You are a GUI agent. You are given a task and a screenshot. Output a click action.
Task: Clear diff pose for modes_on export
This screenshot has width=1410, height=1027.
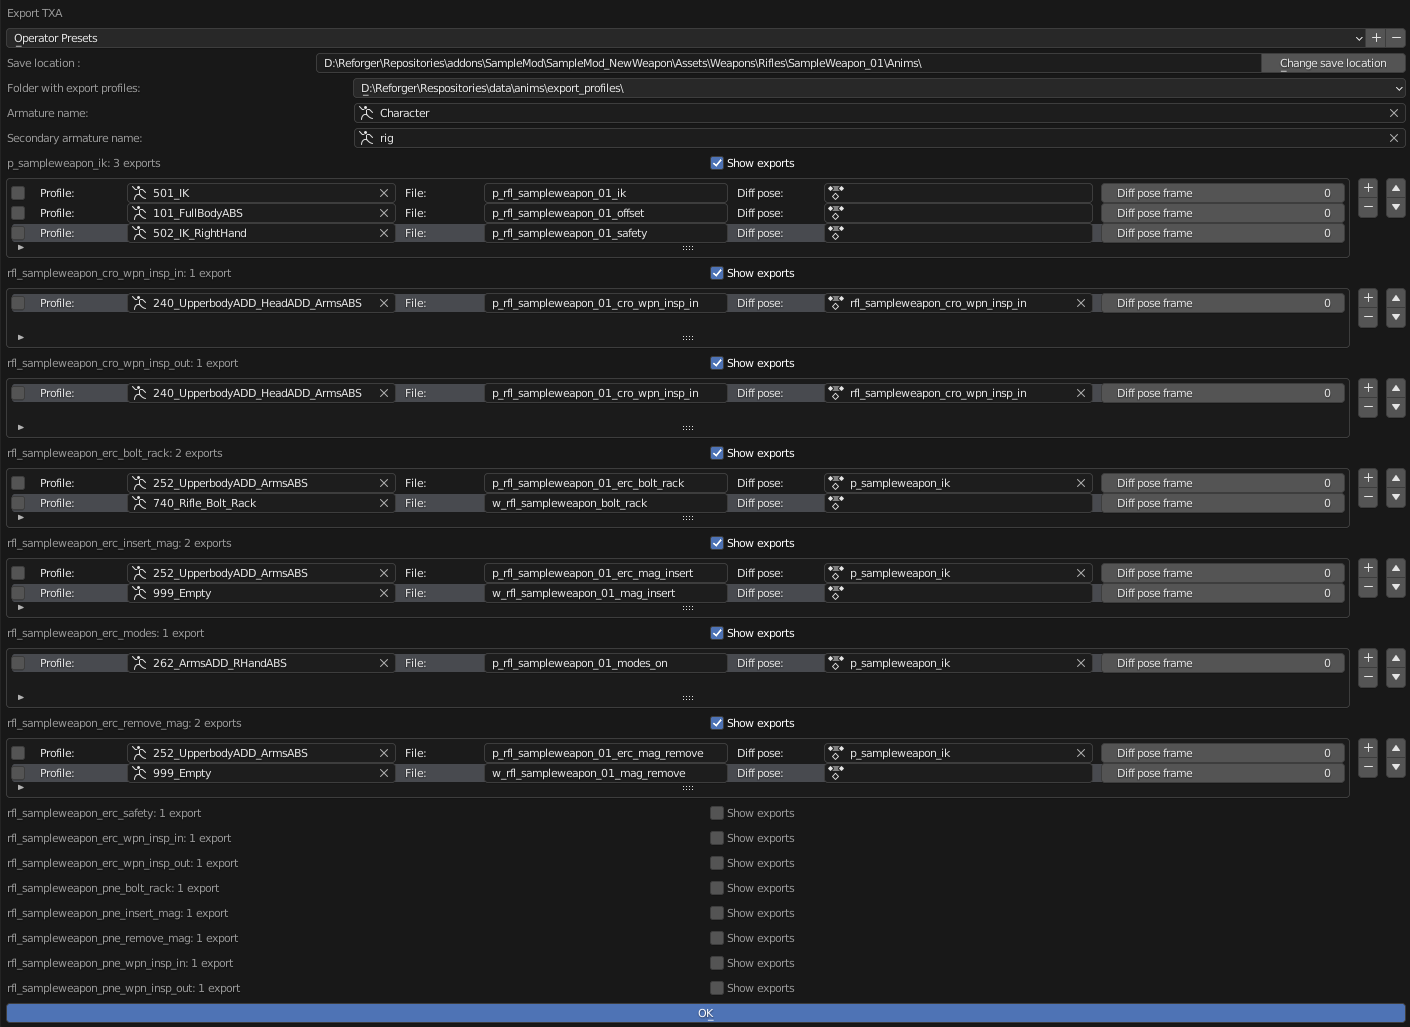click(x=1080, y=663)
